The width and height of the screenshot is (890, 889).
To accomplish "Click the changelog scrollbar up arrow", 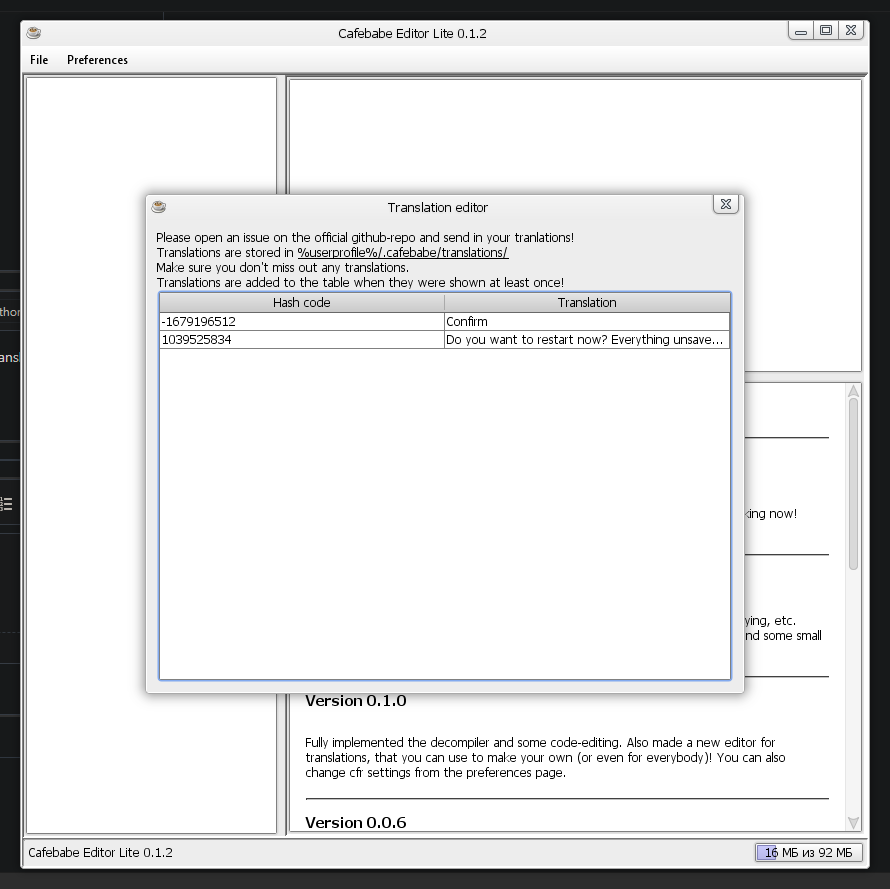I will pos(853,391).
